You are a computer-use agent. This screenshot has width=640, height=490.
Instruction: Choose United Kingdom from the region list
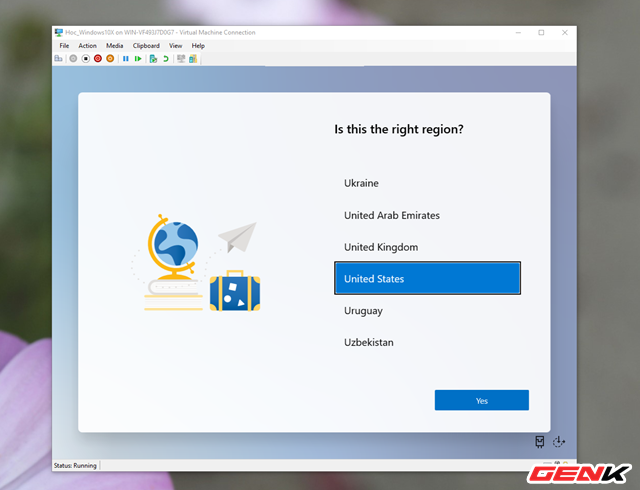click(x=427, y=247)
